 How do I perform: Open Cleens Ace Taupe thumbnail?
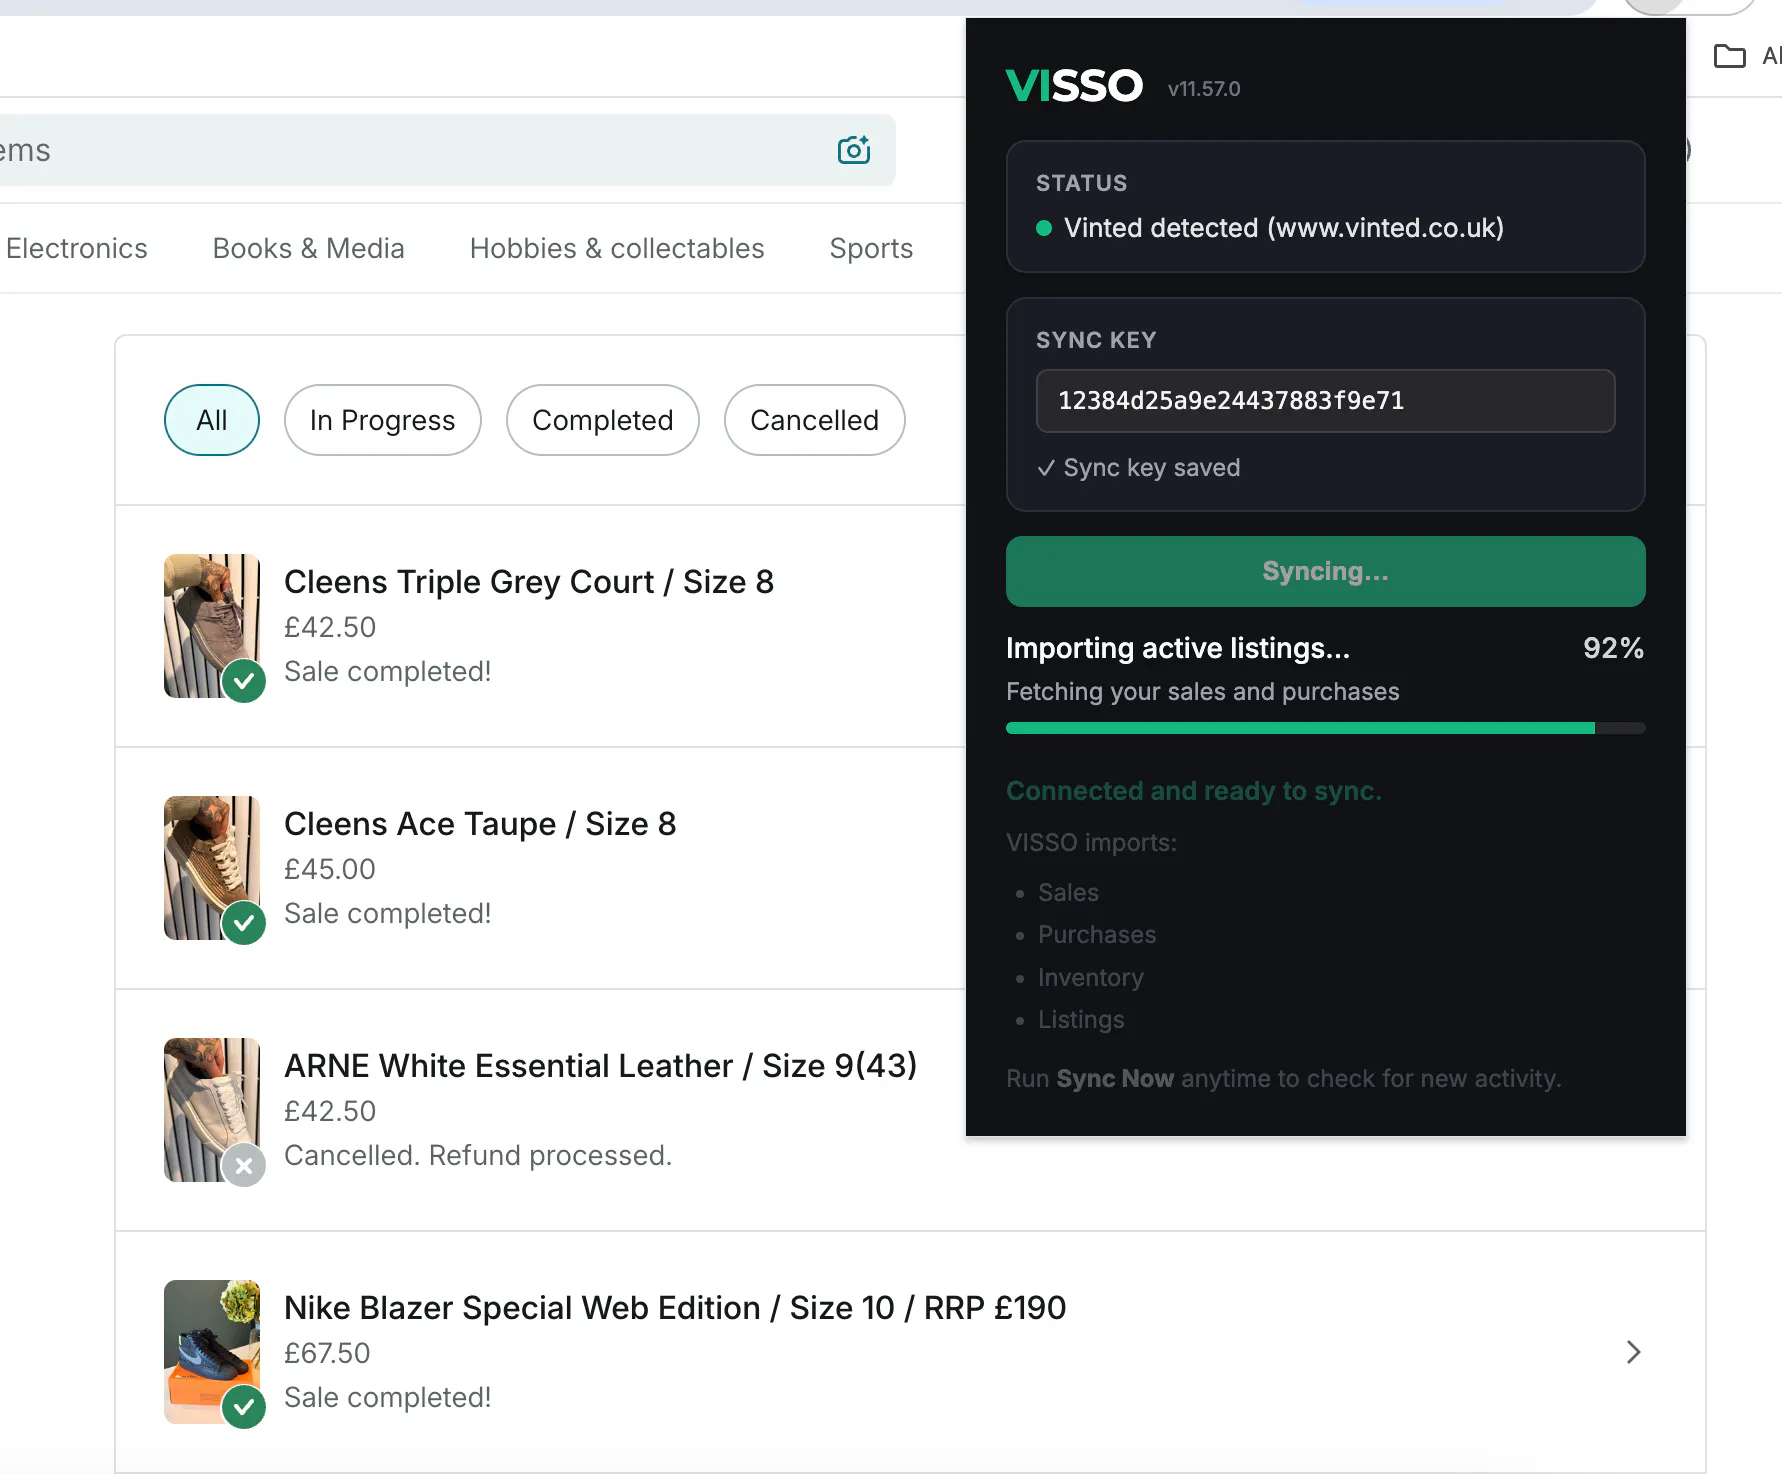pos(212,868)
